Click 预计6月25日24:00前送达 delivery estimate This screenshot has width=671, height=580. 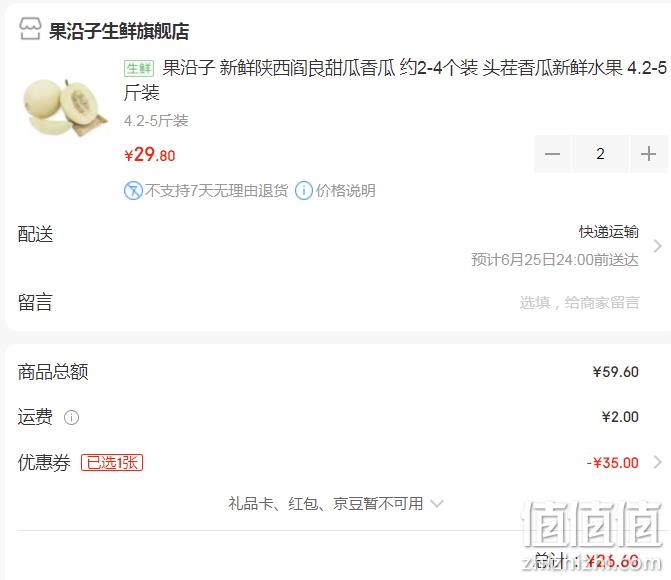(x=555, y=259)
